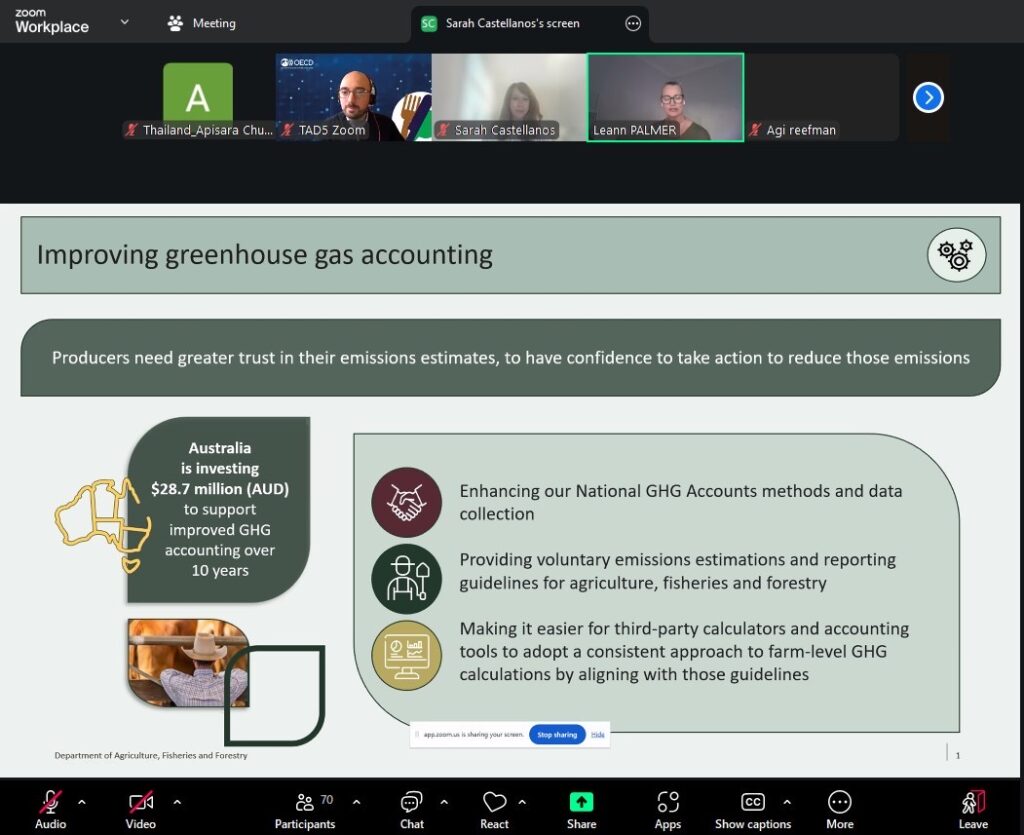1024x835 pixels.
Task: Click the green Share screen icon
Action: pos(581,803)
